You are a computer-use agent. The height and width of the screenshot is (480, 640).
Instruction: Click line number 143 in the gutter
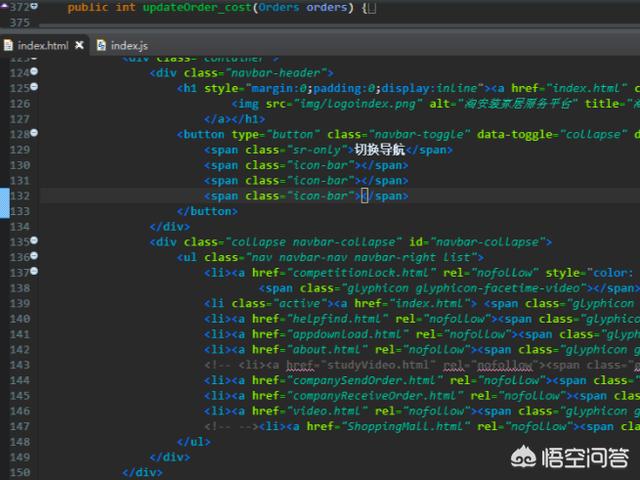(20, 365)
